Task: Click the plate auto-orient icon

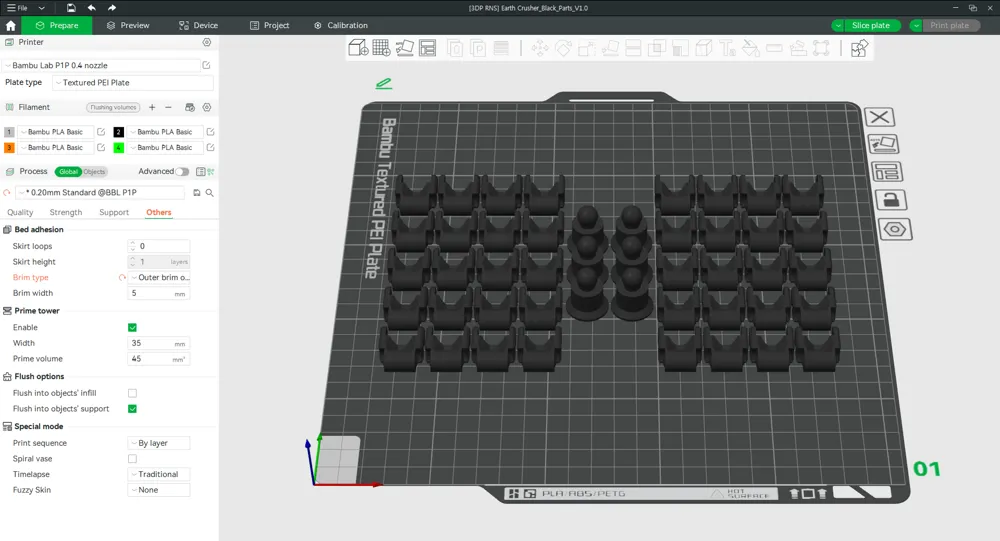Action: click(x=883, y=144)
